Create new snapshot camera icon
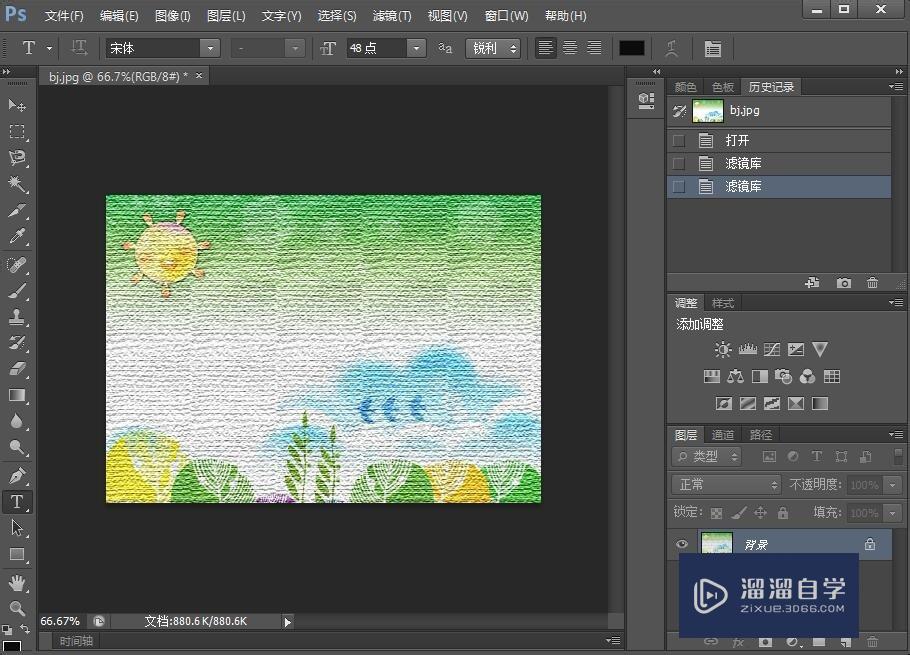This screenshot has width=910, height=655. (844, 284)
